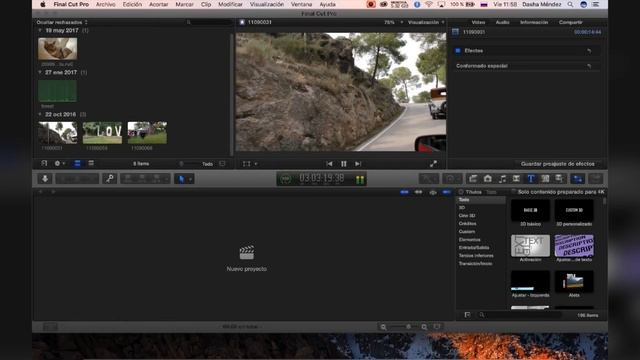Viewport: 640px width, 360px height.
Task: Click the Share project toolbar button
Action: click(596, 178)
